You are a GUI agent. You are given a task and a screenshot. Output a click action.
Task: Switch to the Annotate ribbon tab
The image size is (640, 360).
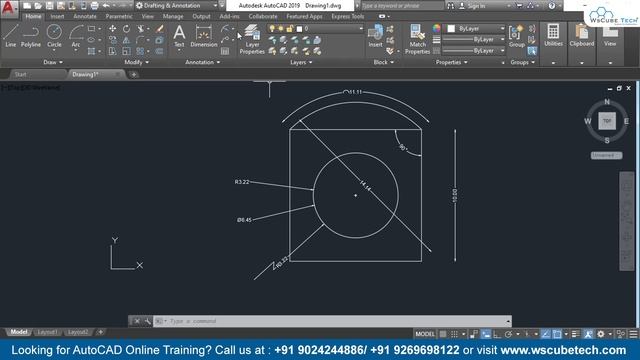point(85,16)
